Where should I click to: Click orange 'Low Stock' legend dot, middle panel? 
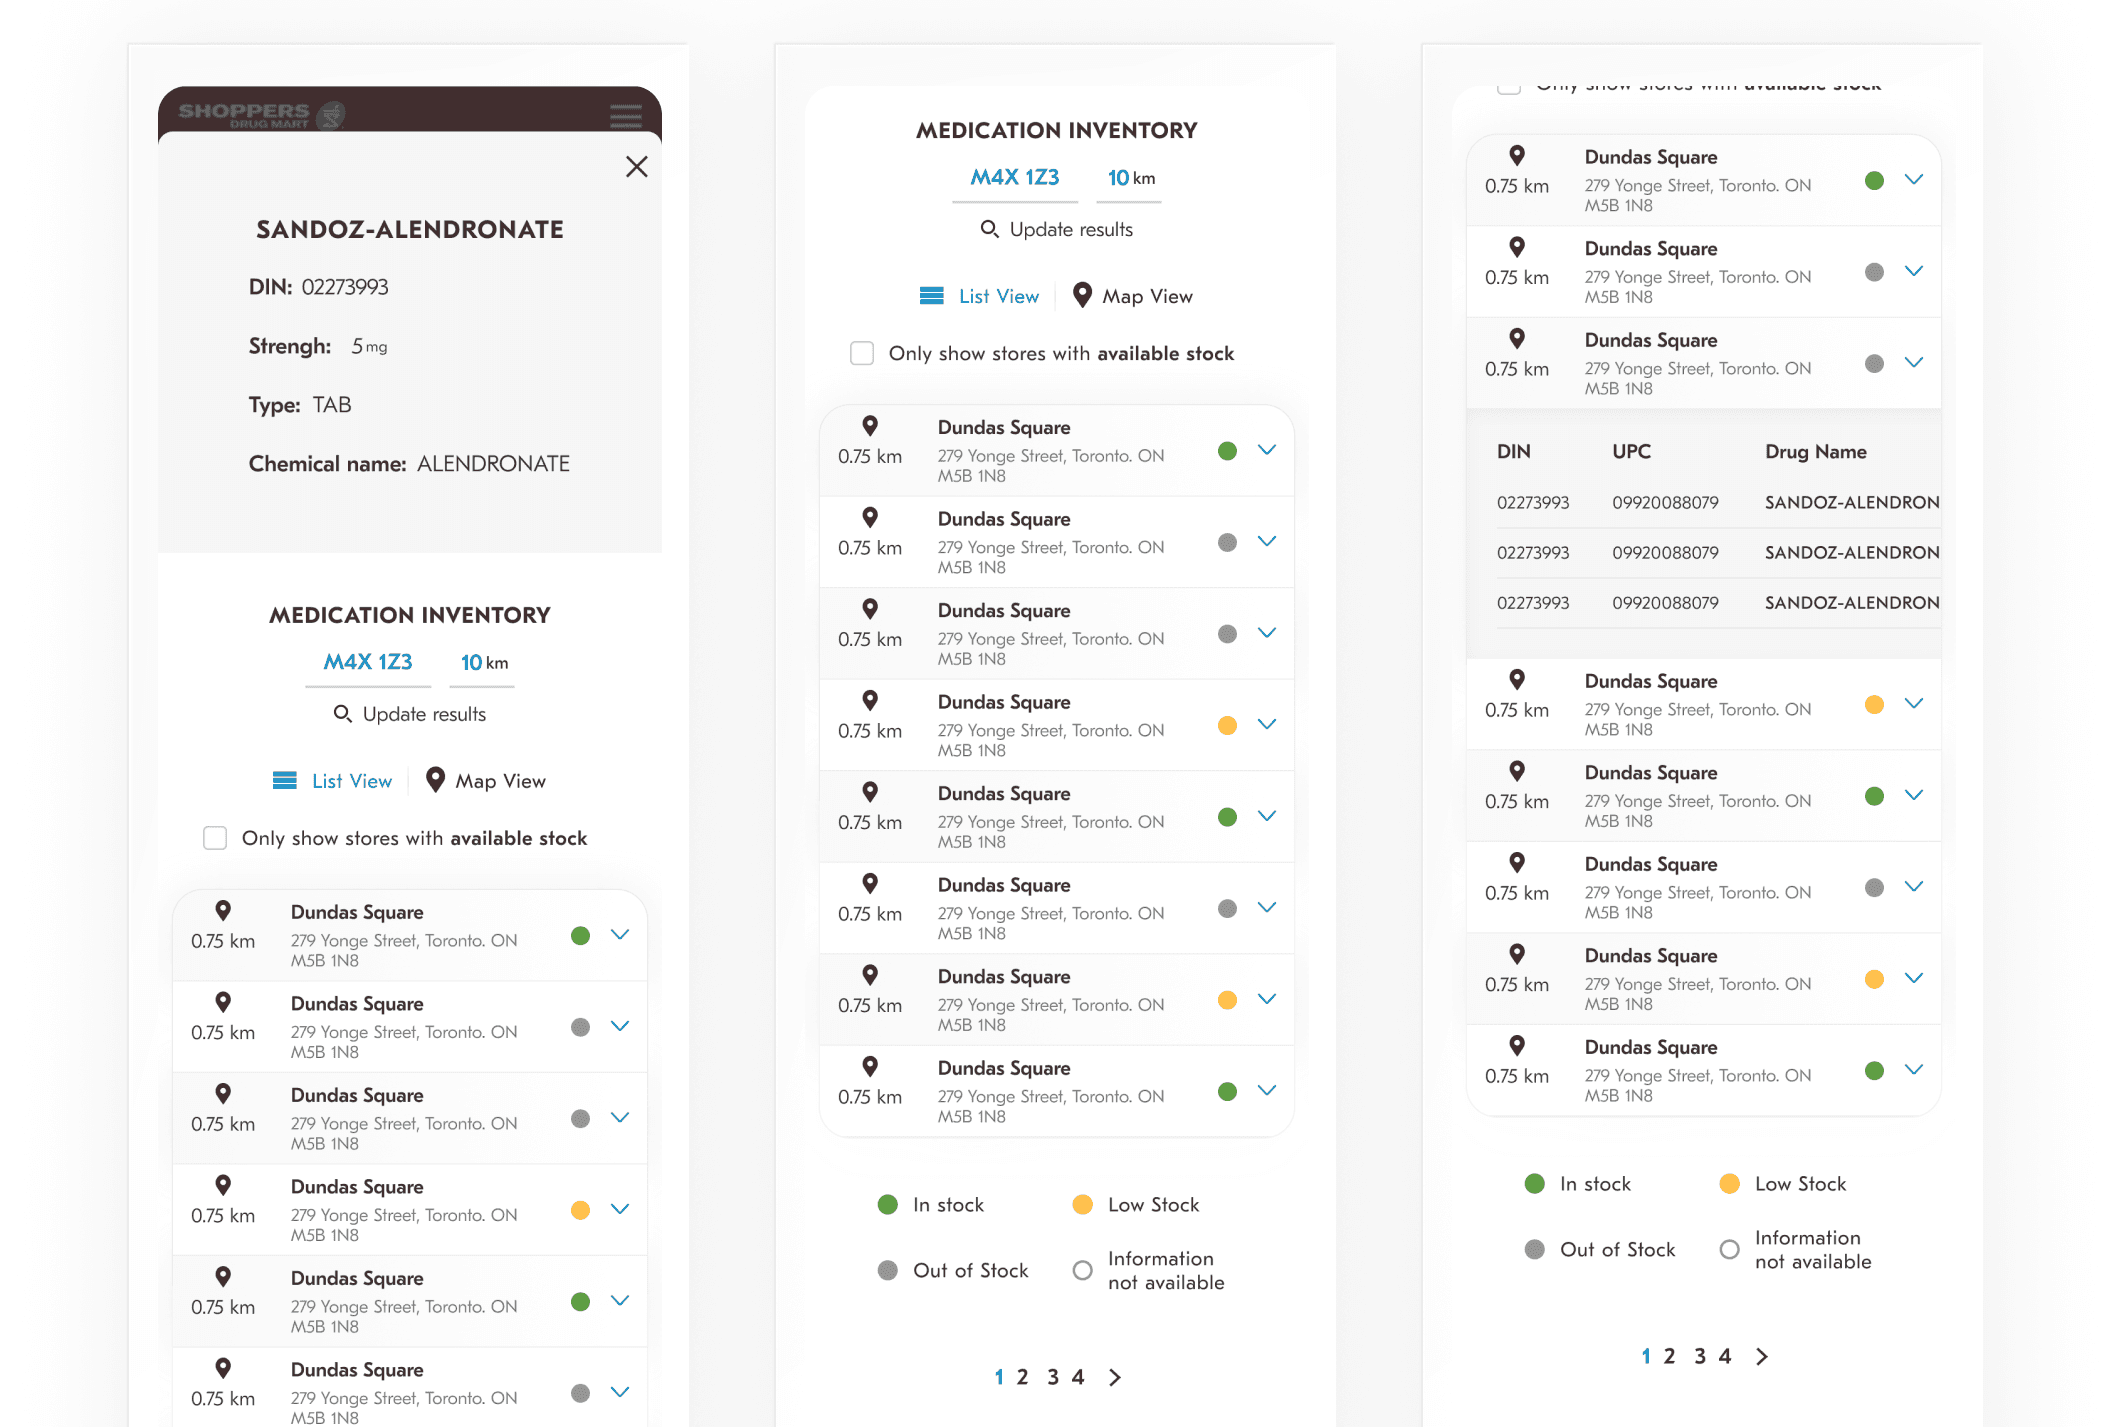(1082, 1205)
